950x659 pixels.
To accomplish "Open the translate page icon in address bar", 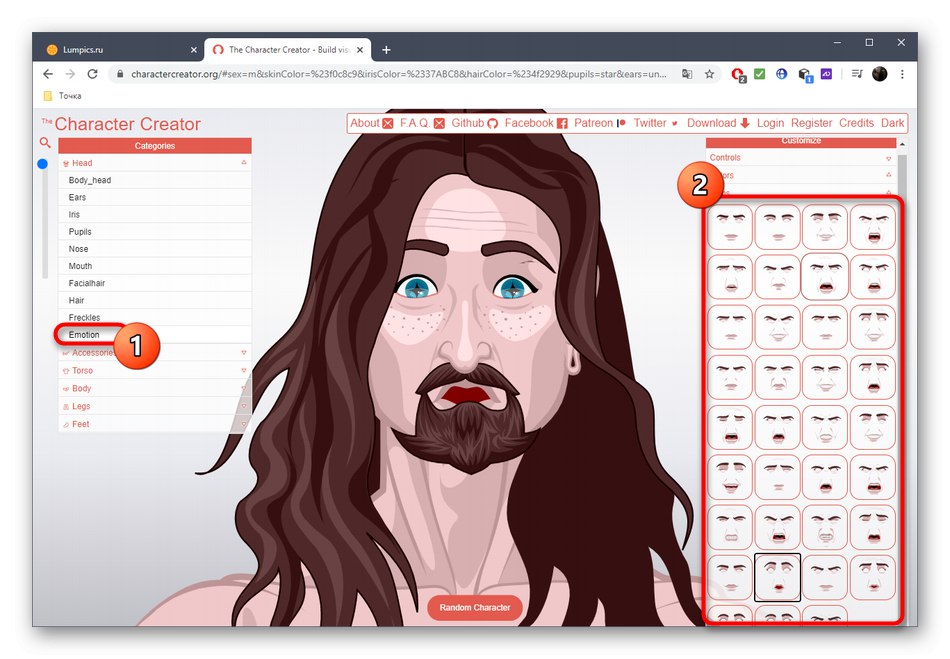I will [x=687, y=74].
